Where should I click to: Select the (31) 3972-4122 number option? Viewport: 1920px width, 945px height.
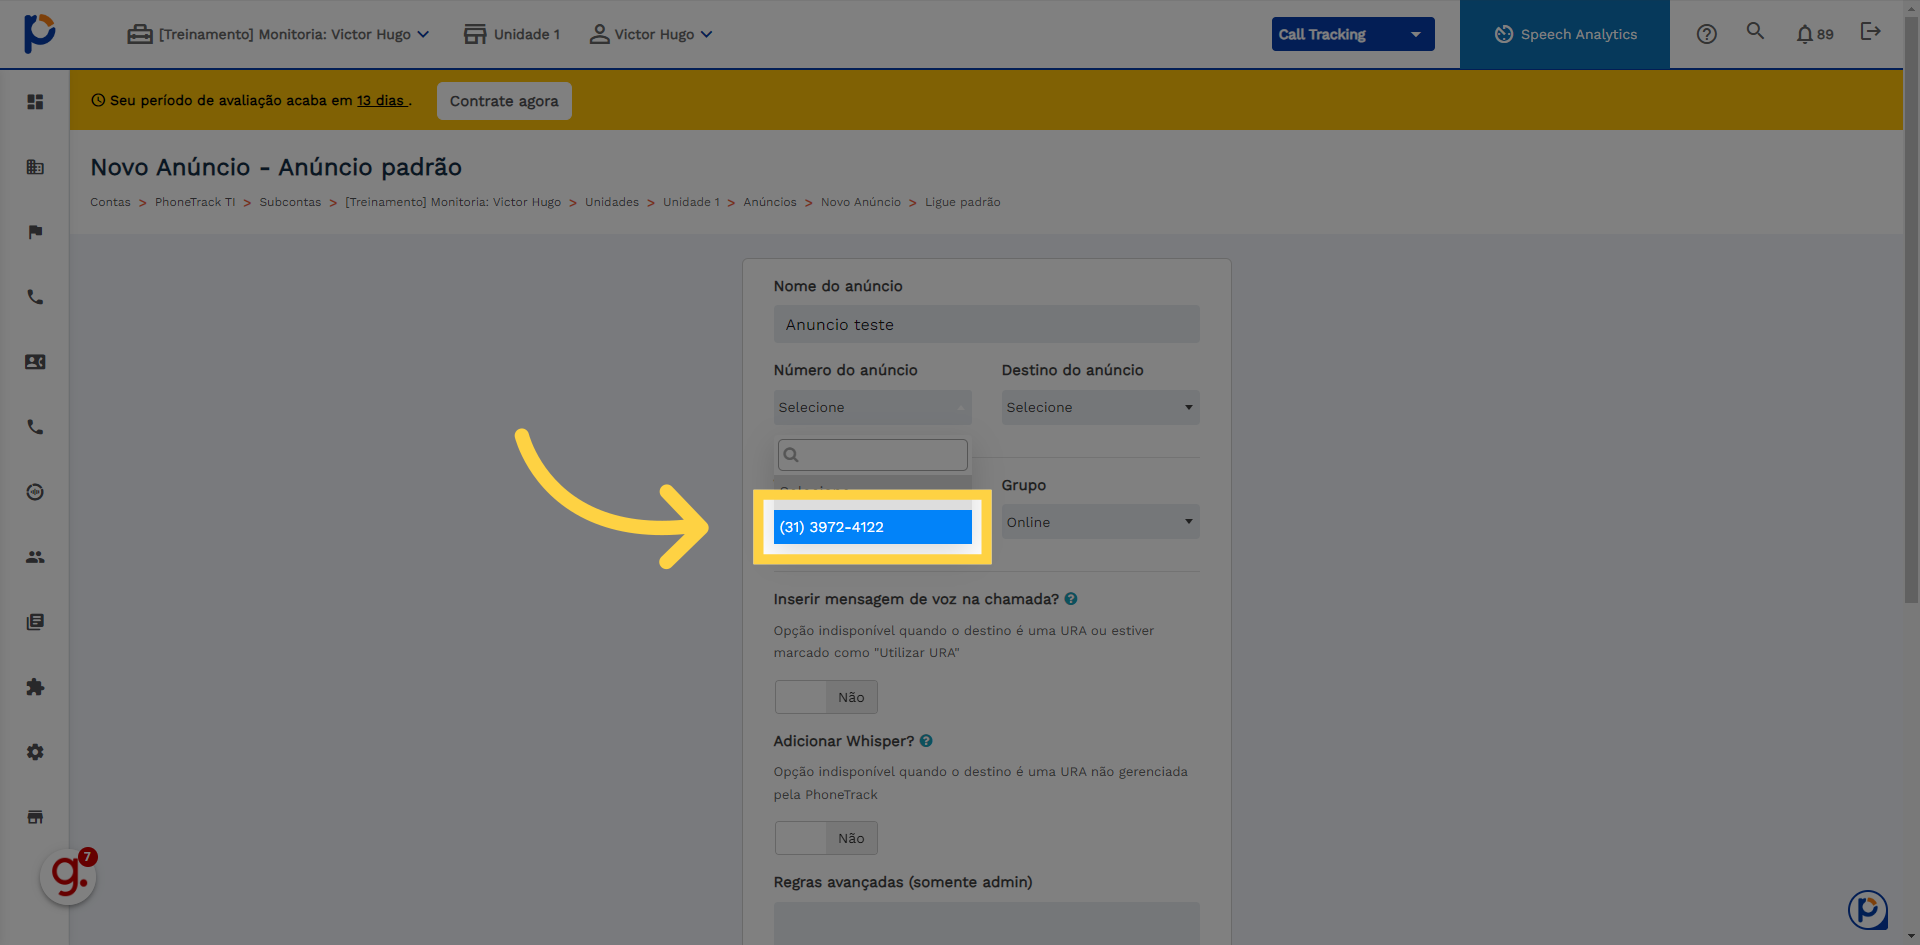[872, 527]
